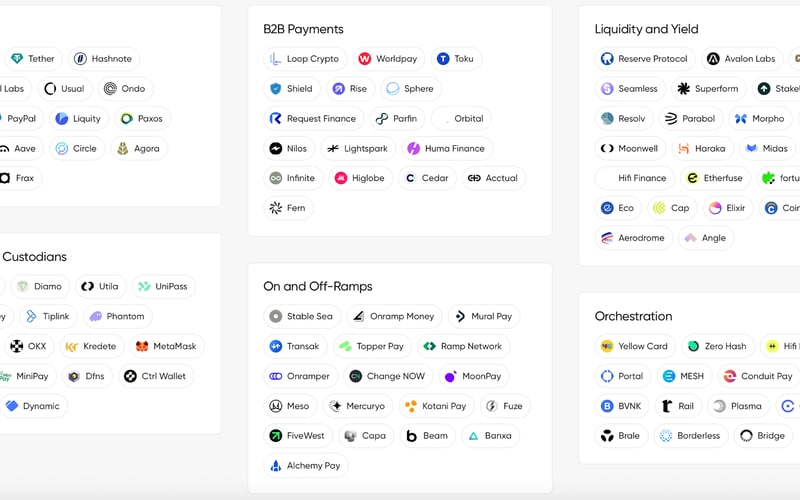
Task: Select the Frax chip
Action: [19, 178]
